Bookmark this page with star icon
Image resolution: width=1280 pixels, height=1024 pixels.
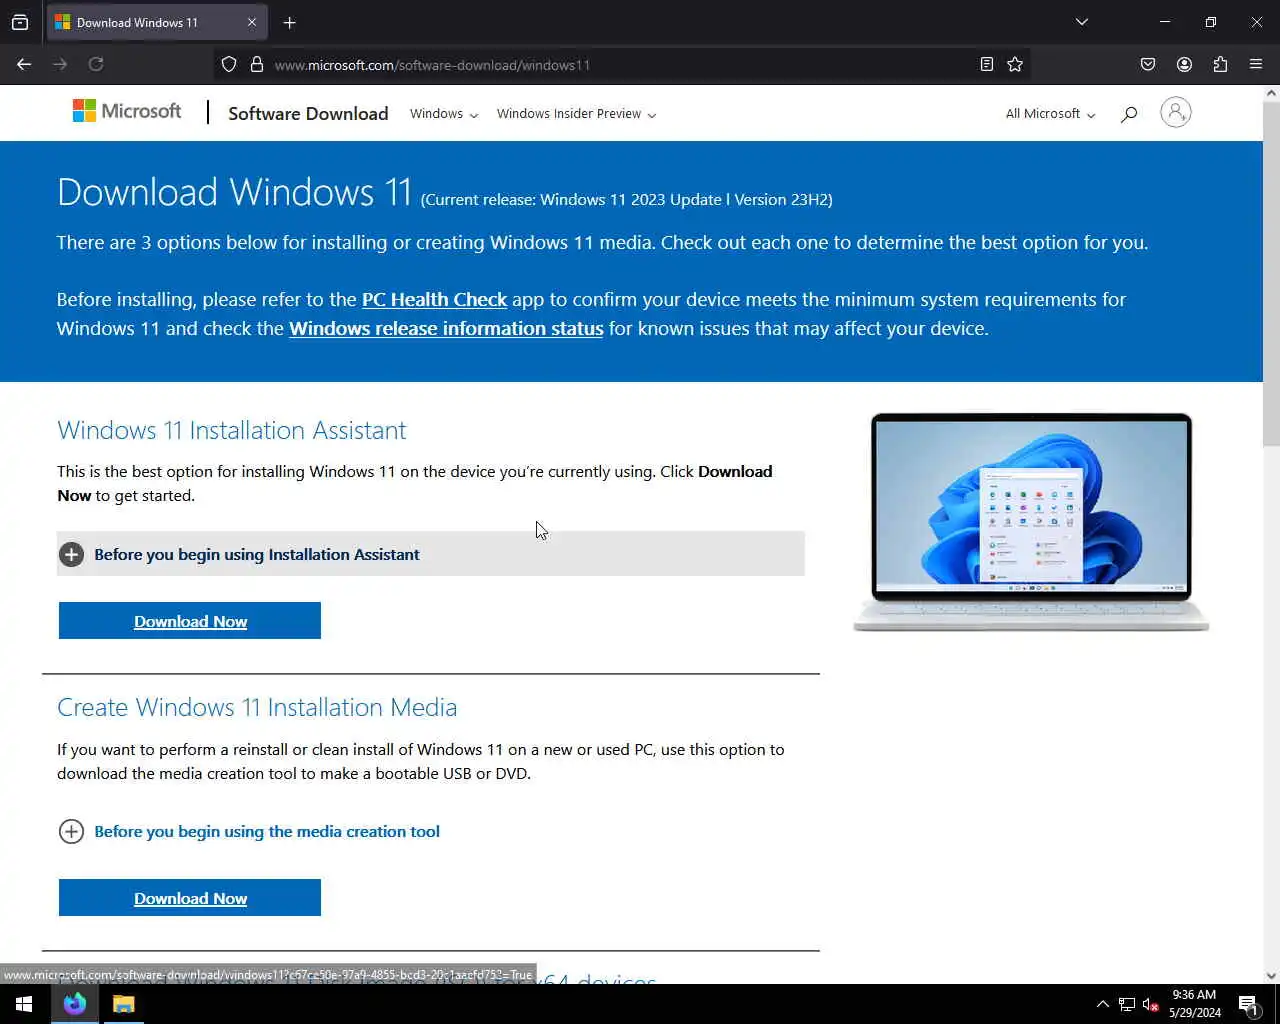1015,64
